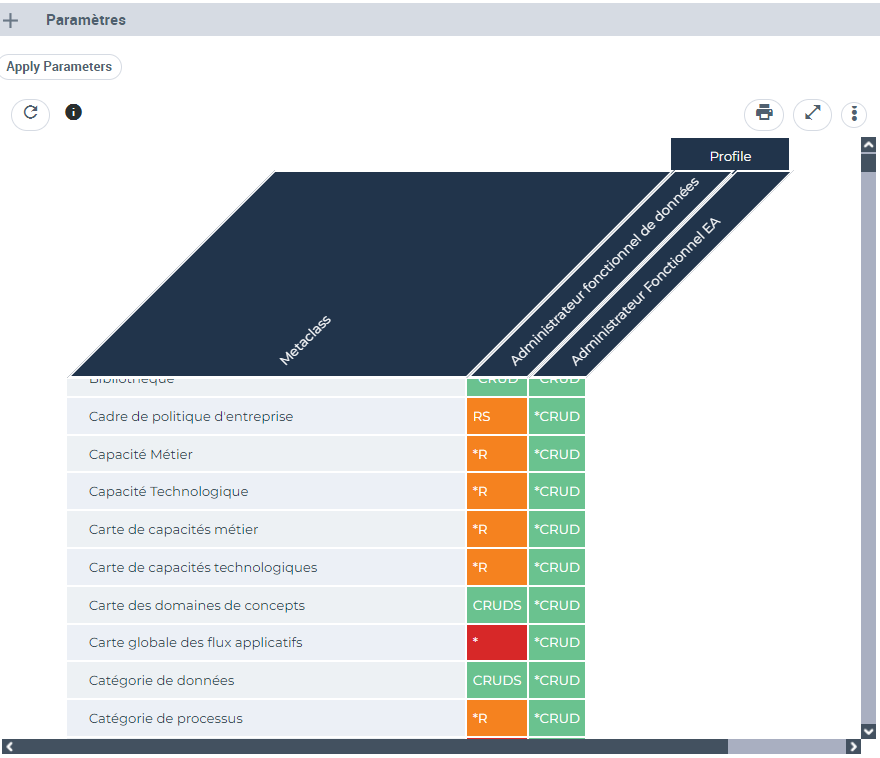Select the Capacité Métier row label

(141, 454)
